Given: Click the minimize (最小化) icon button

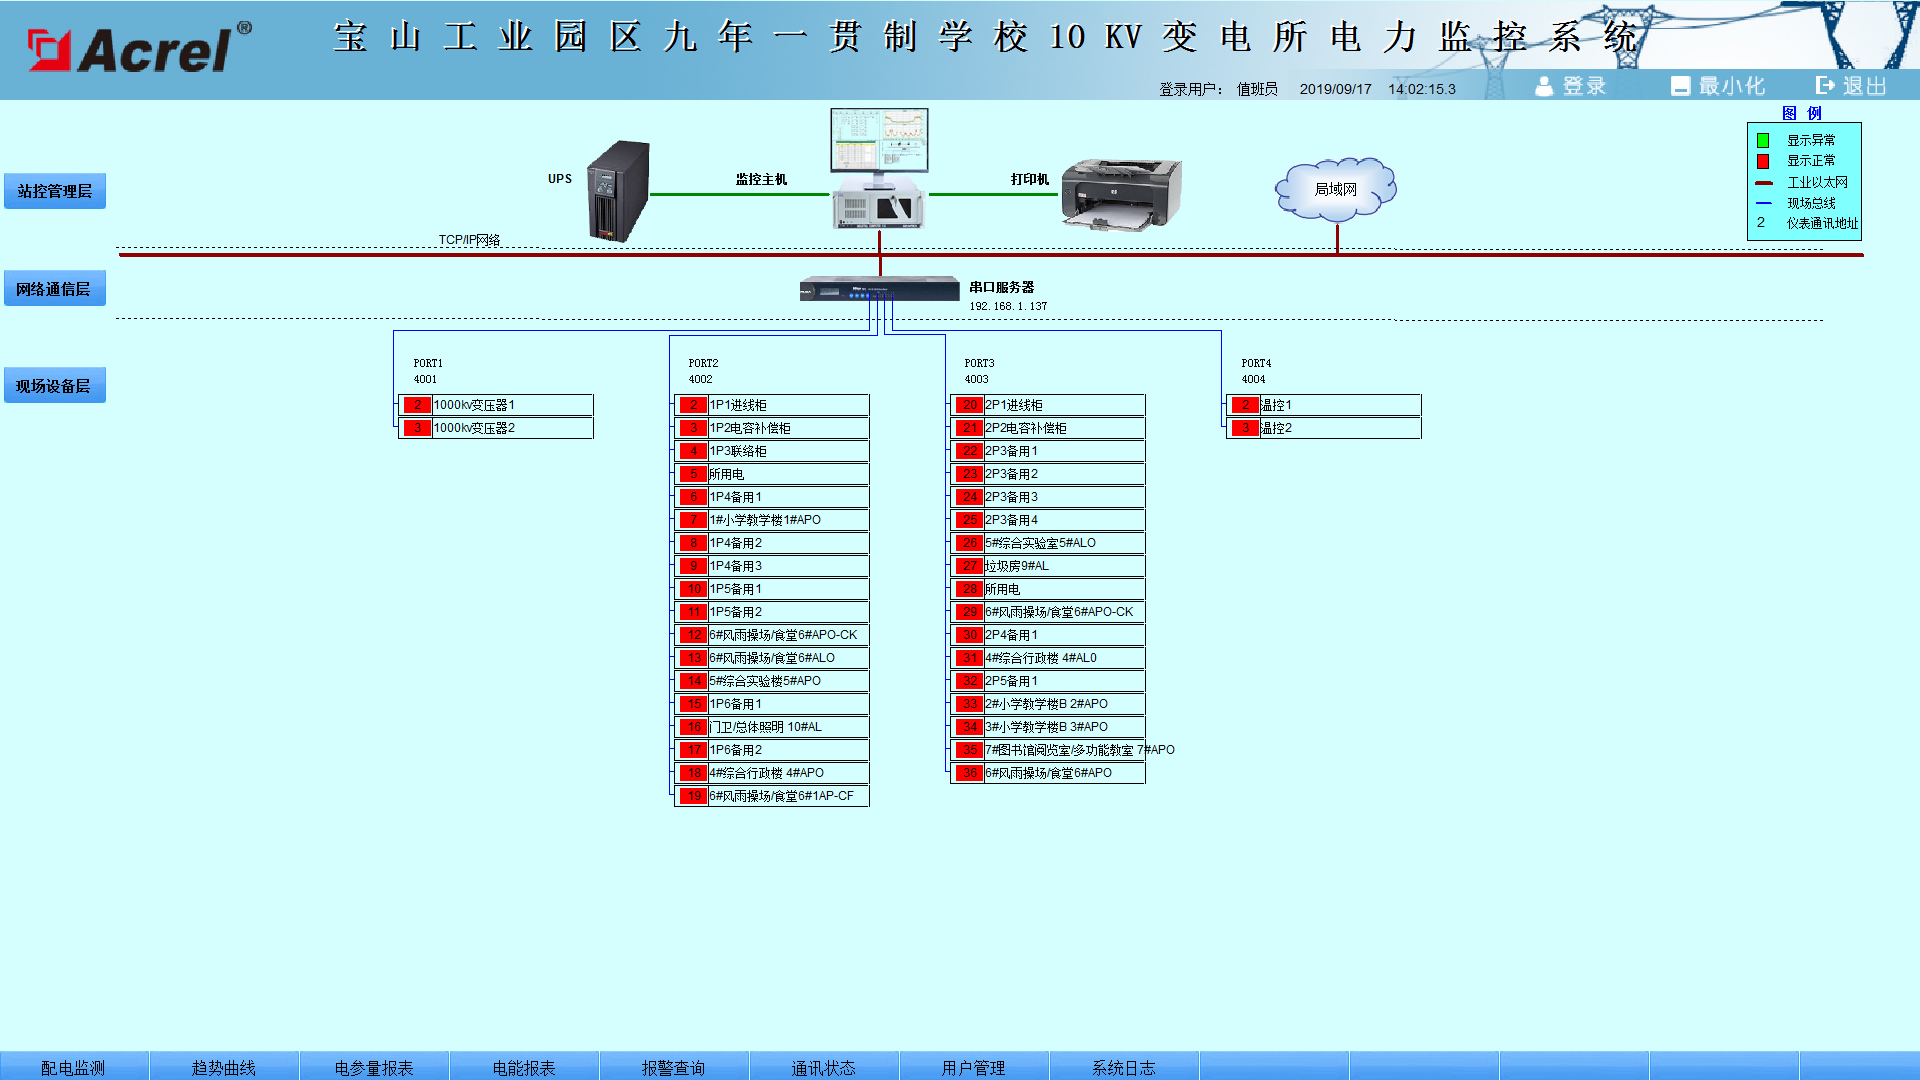Looking at the screenshot, I should click(1681, 87).
